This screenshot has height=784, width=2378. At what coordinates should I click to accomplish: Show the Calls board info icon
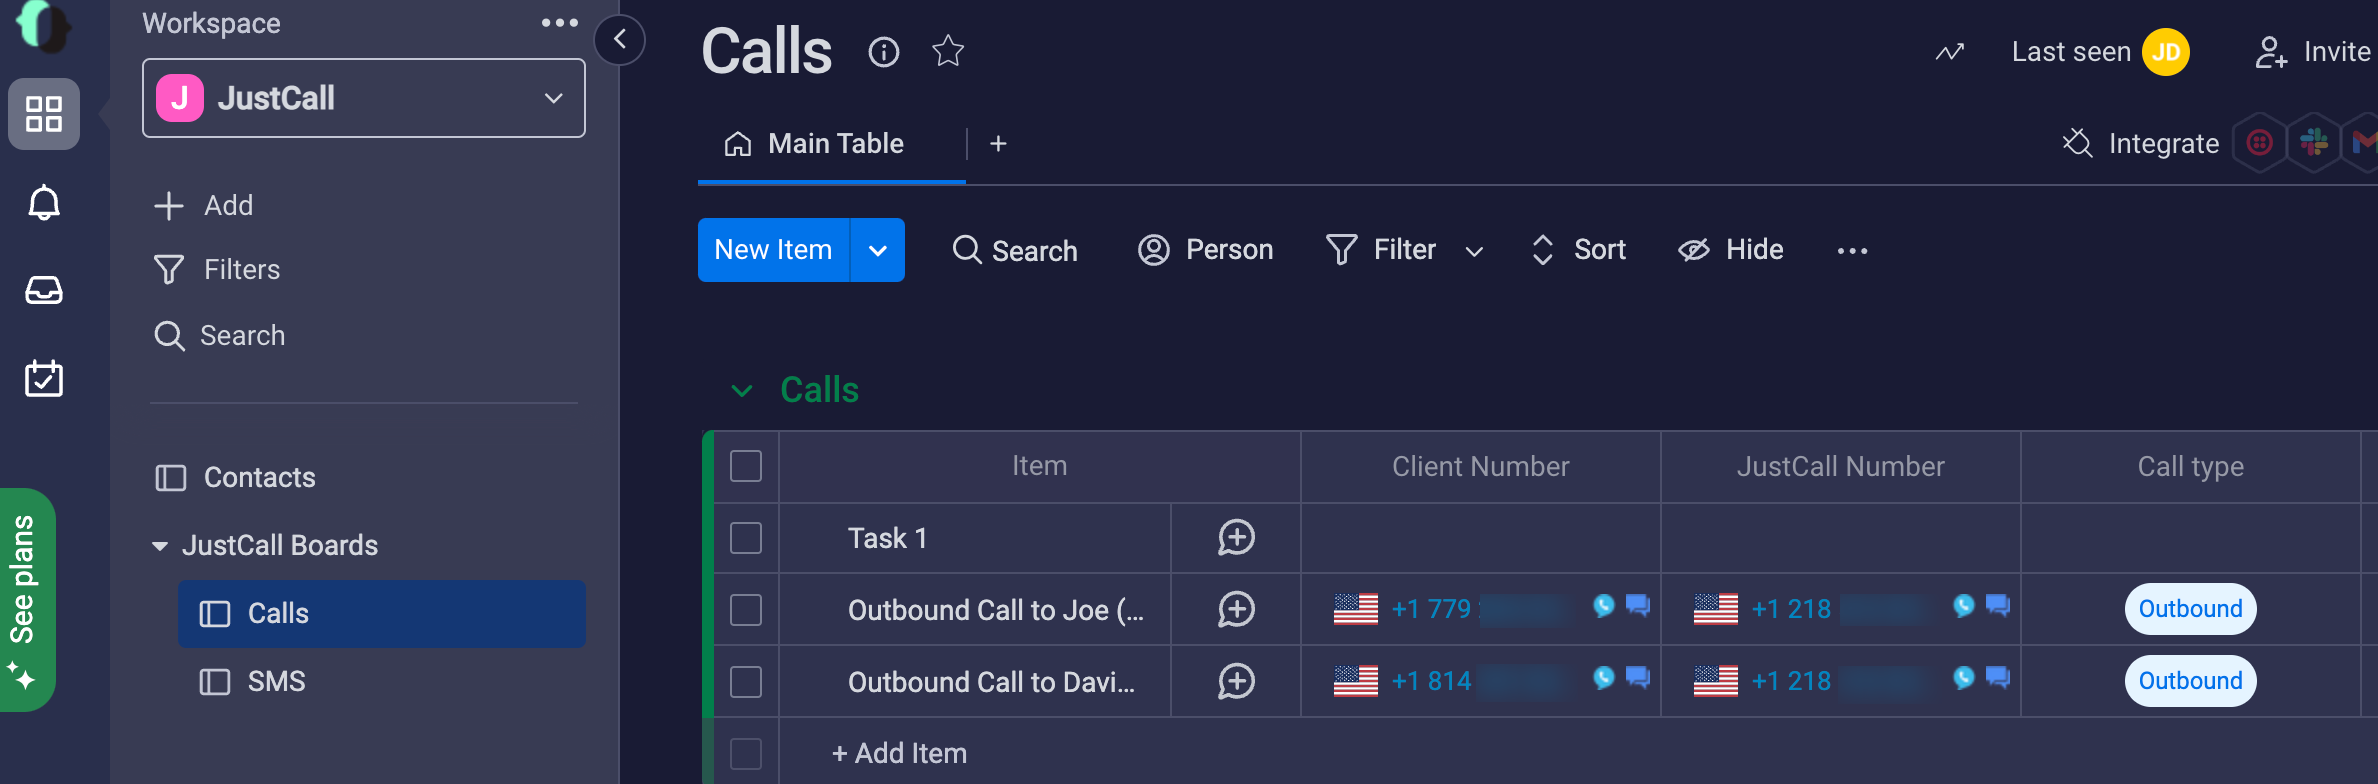point(884,51)
